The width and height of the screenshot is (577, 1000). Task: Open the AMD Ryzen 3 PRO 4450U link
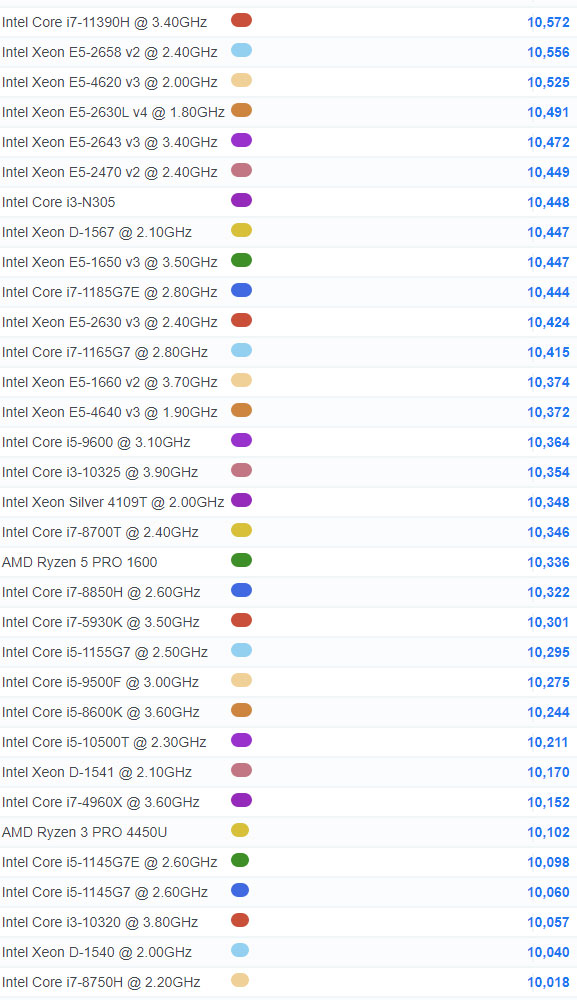tap(85, 832)
